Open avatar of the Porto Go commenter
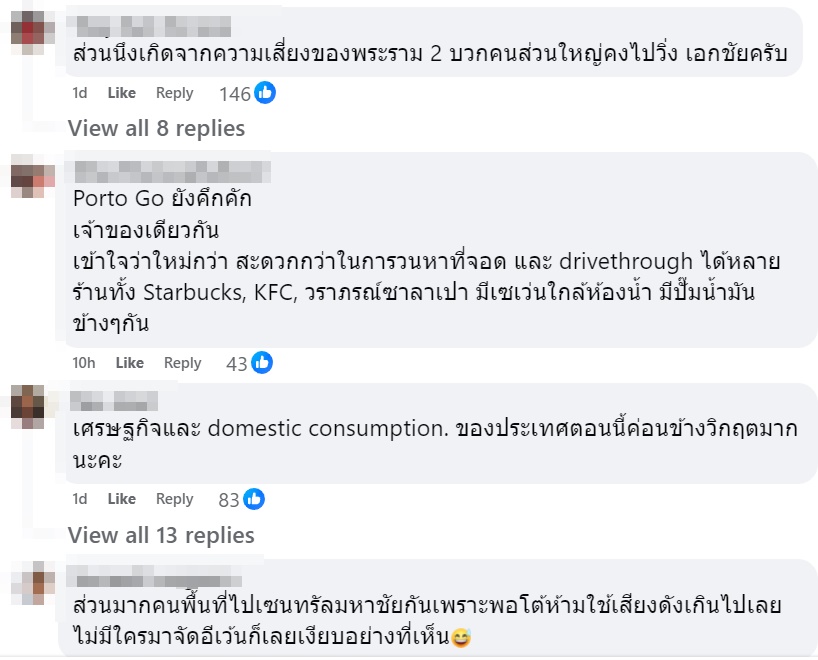The image size is (818, 660). click(x=32, y=179)
